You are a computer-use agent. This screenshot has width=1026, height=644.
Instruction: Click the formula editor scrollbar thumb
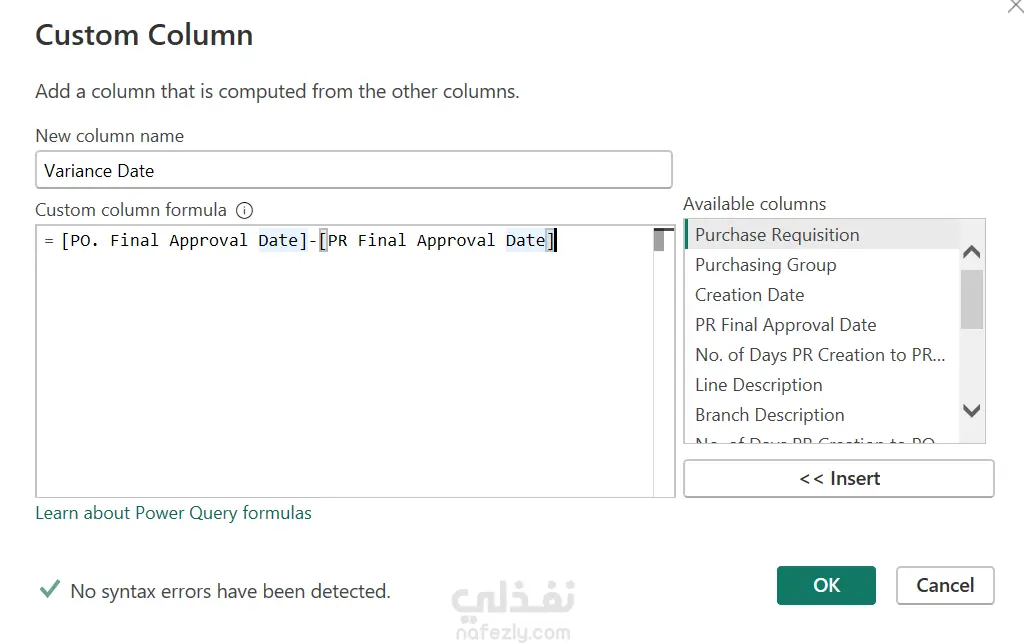pyautogui.click(x=659, y=240)
